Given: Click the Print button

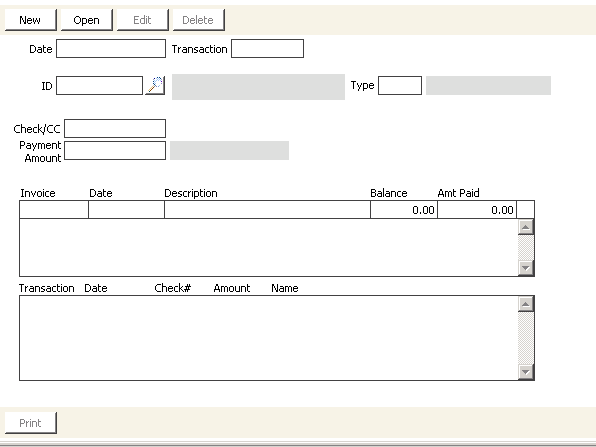Looking at the screenshot, I should click(30, 423).
